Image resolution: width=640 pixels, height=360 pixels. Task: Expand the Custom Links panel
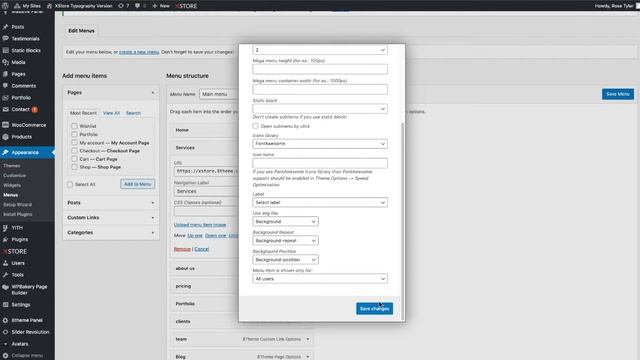point(111,218)
